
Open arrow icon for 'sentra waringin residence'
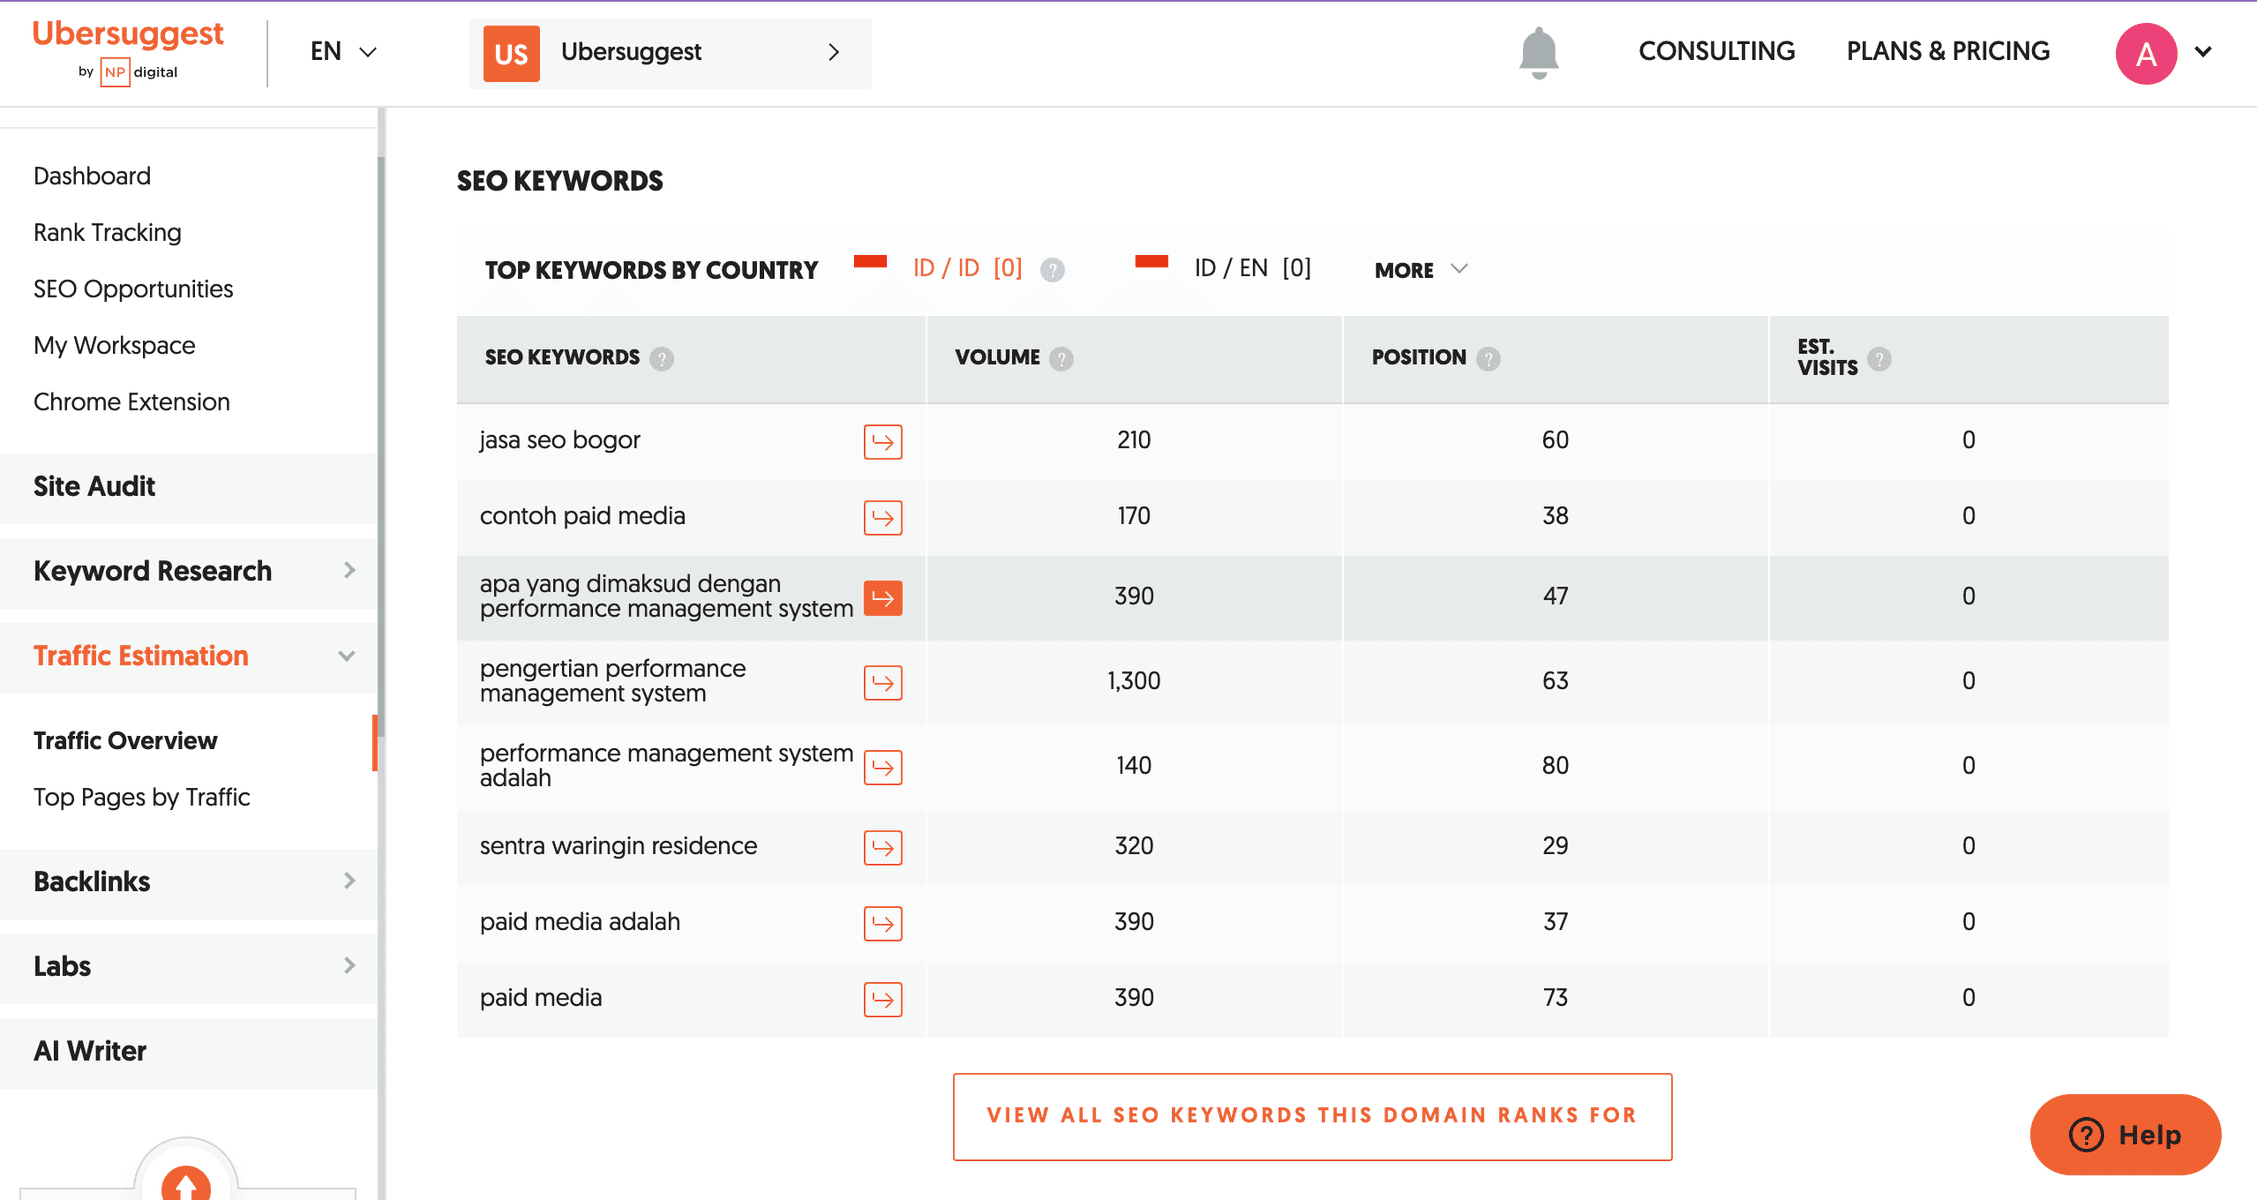[x=883, y=847]
